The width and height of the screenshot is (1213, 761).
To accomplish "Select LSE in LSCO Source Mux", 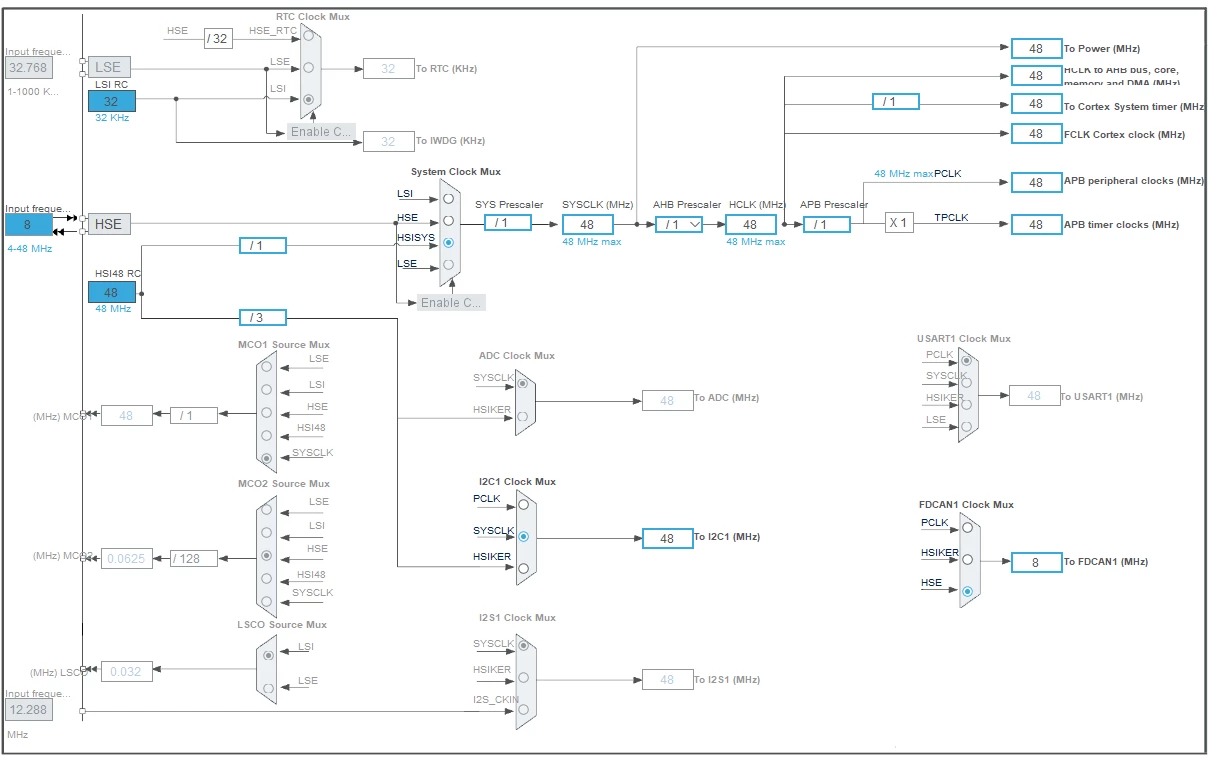I will [x=267, y=686].
